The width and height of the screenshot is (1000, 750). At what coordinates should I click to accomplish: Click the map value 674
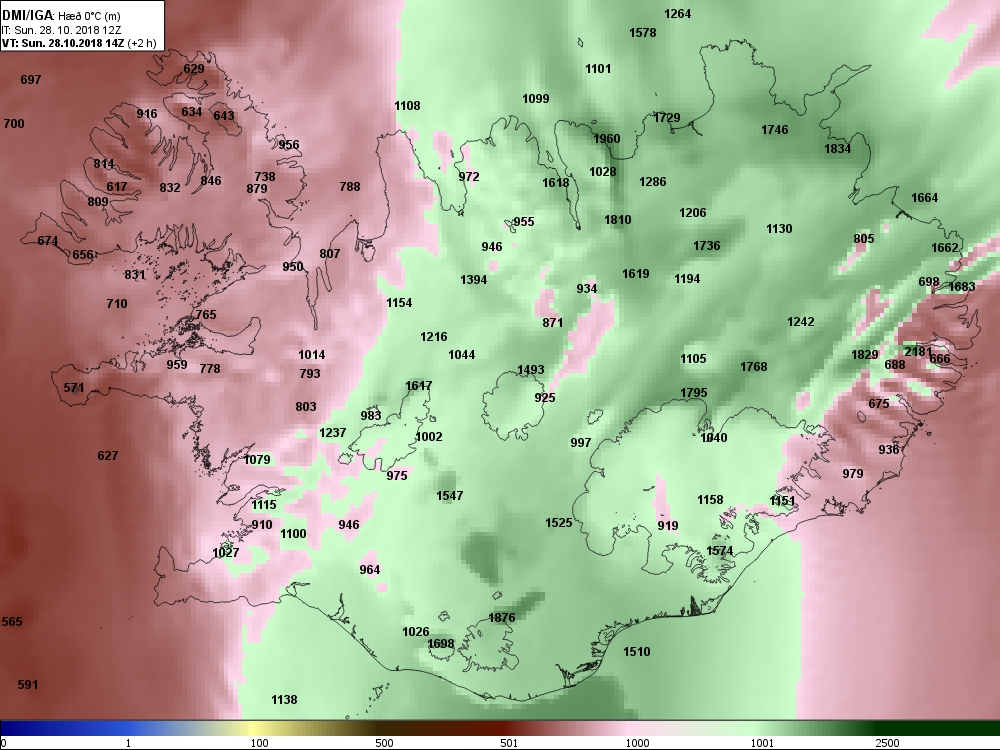point(48,241)
